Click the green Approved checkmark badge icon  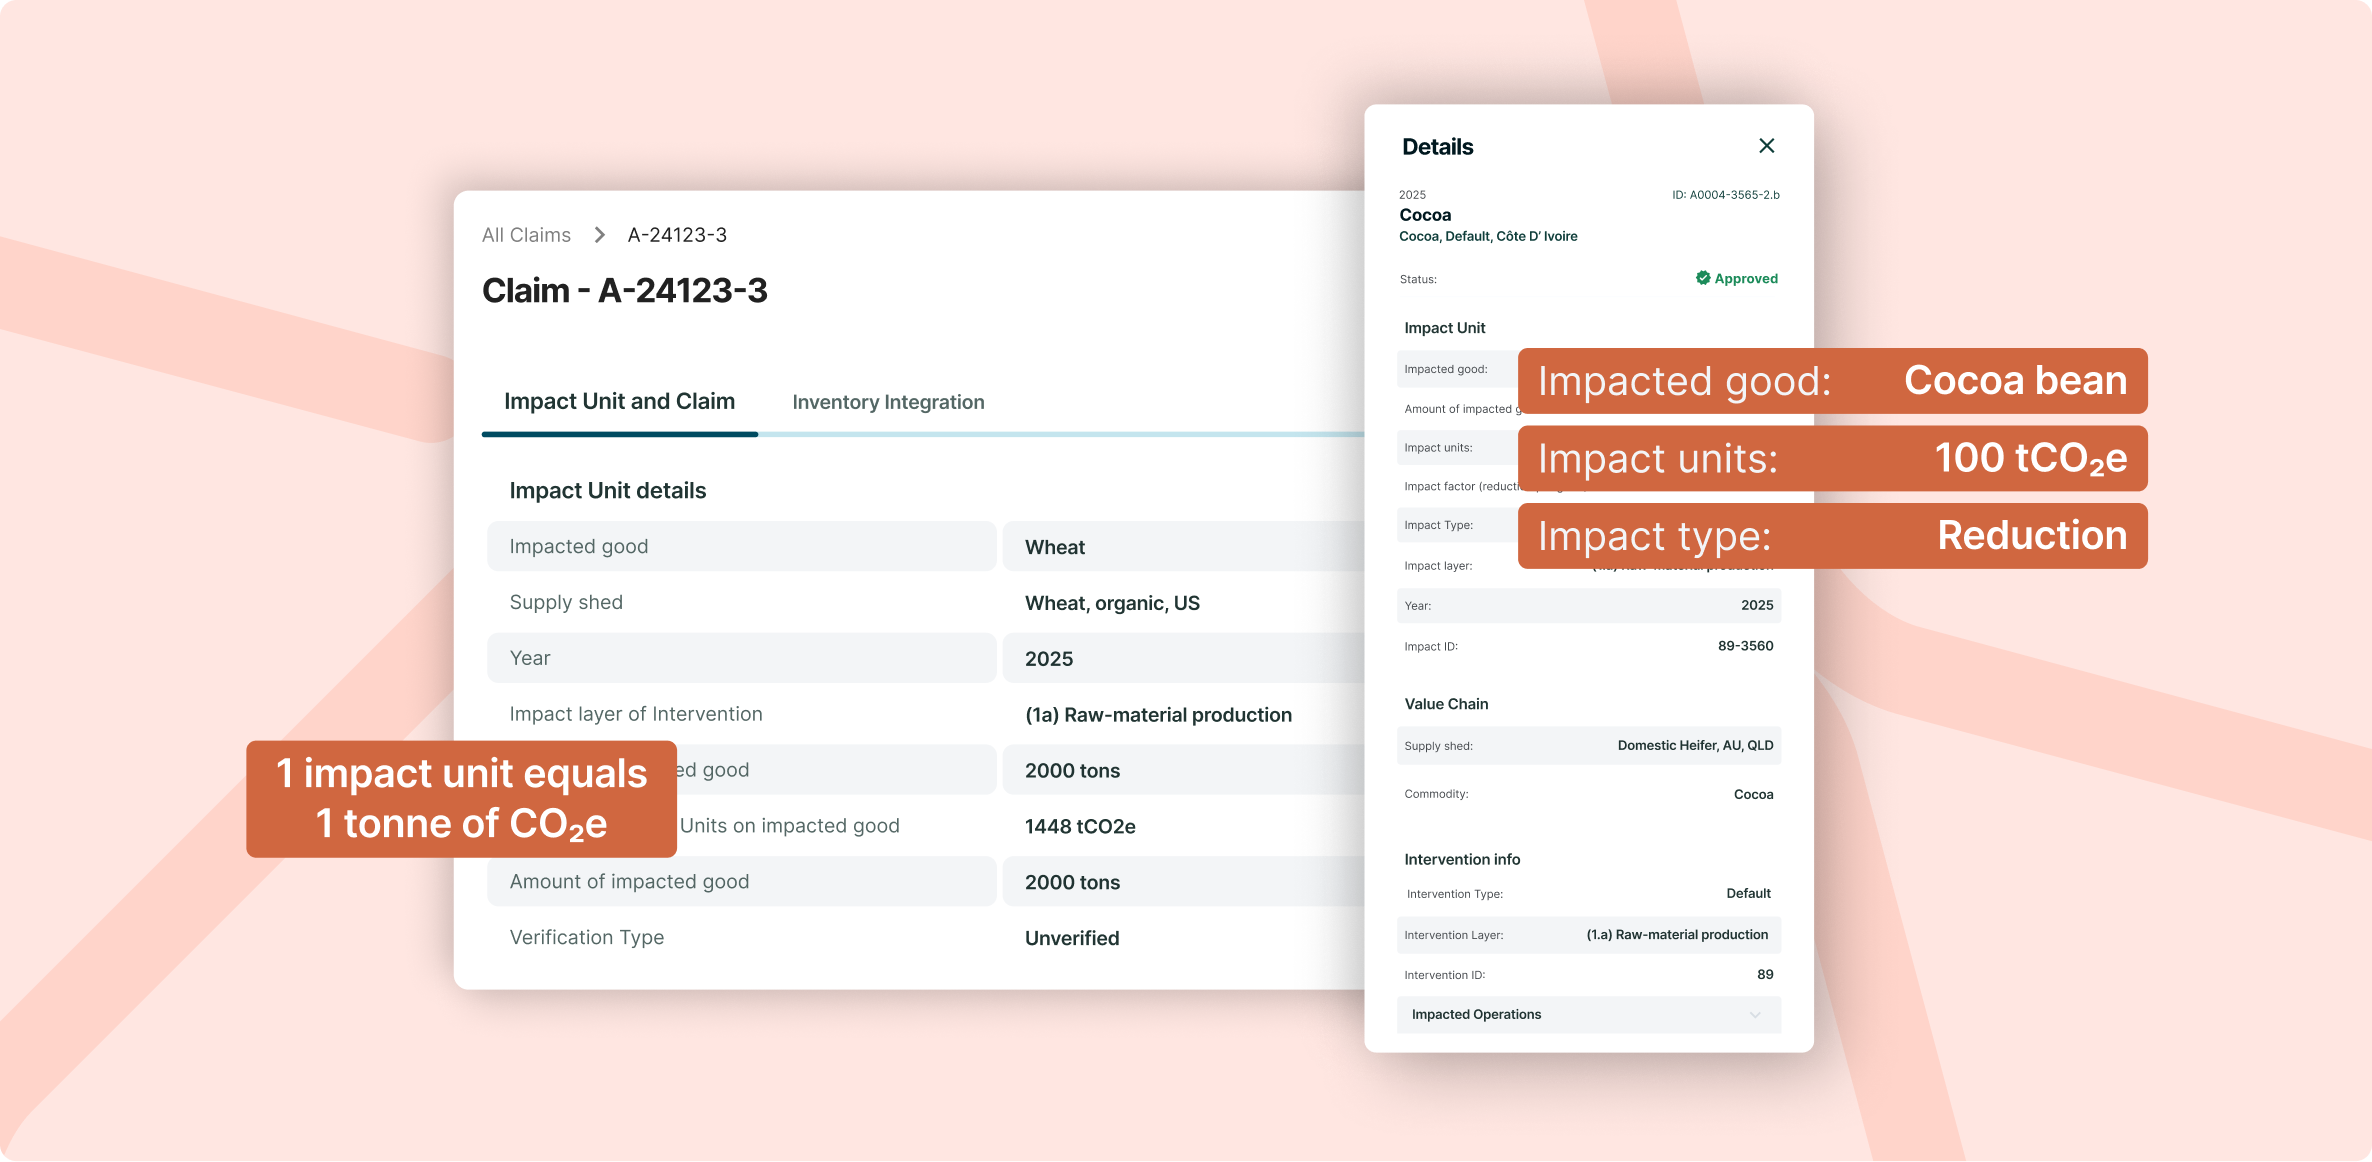(x=1702, y=278)
